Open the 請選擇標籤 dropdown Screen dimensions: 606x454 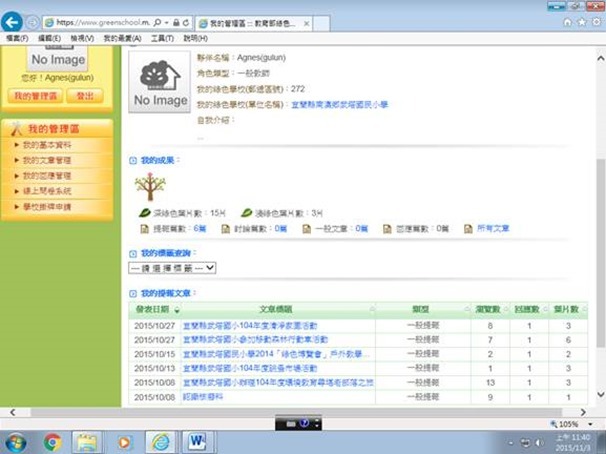(x=173, y=268)
